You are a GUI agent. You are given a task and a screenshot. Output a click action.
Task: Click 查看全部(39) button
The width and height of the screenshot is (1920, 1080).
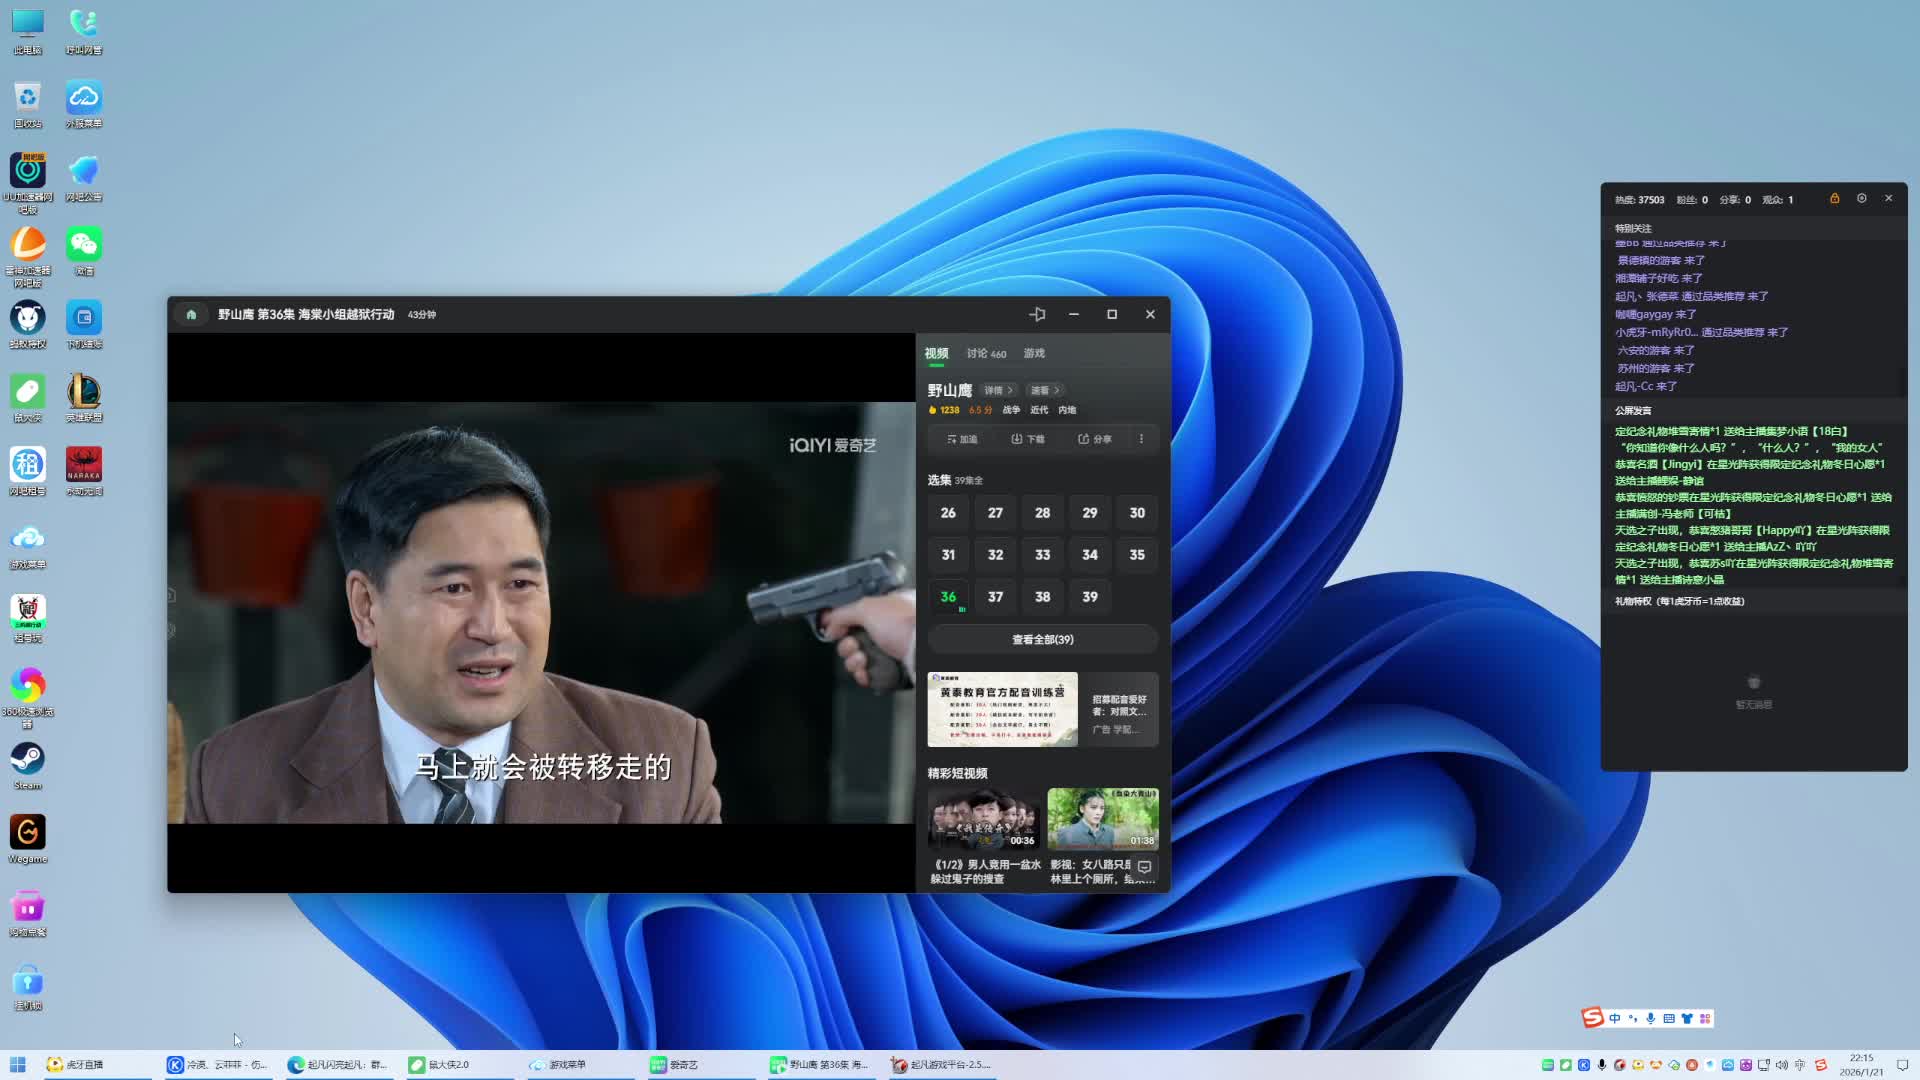click(x=1042, y=640)
